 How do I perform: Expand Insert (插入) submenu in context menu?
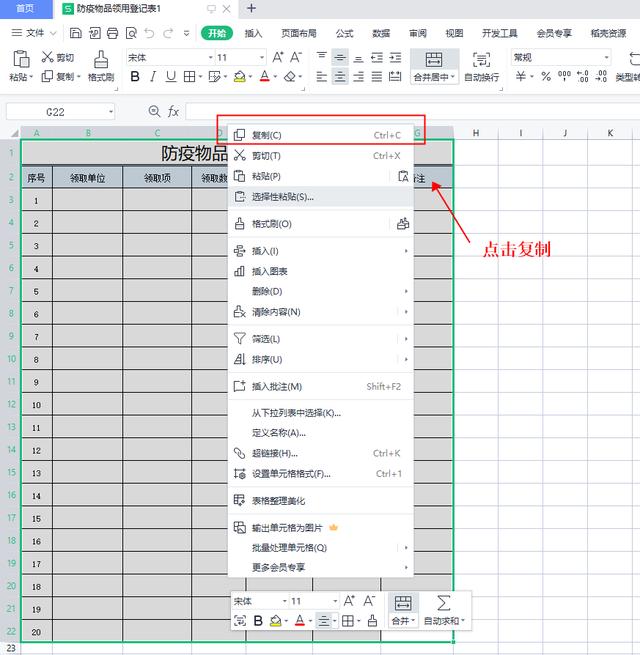pos(321,251)
